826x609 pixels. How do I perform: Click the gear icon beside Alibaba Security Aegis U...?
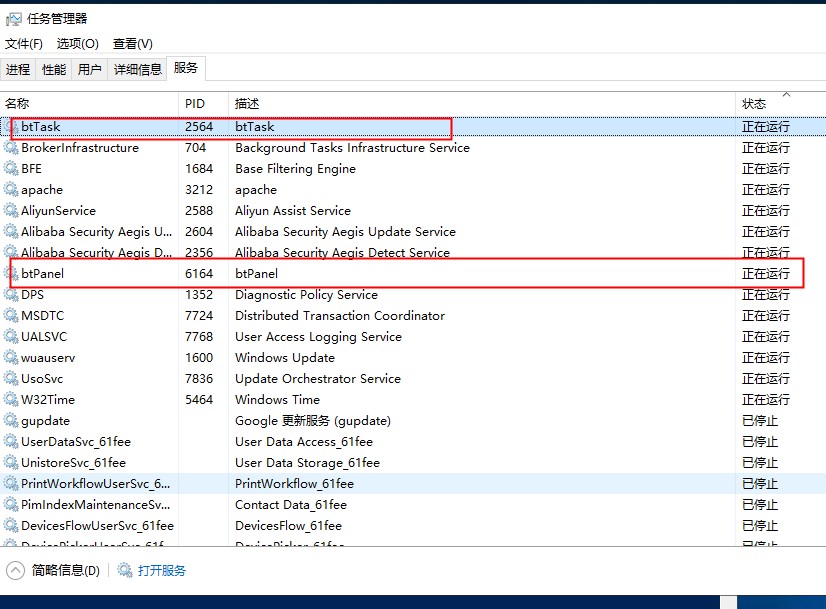pyautogui.click(x=11, y=232)
